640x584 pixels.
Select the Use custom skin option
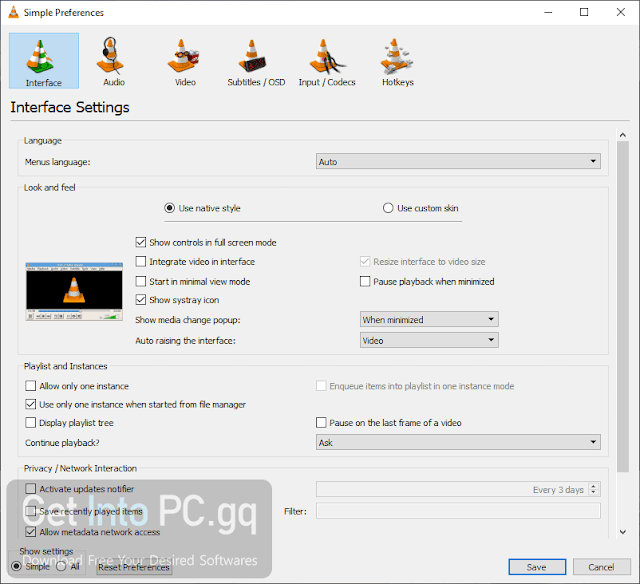[x=420, y=208]
